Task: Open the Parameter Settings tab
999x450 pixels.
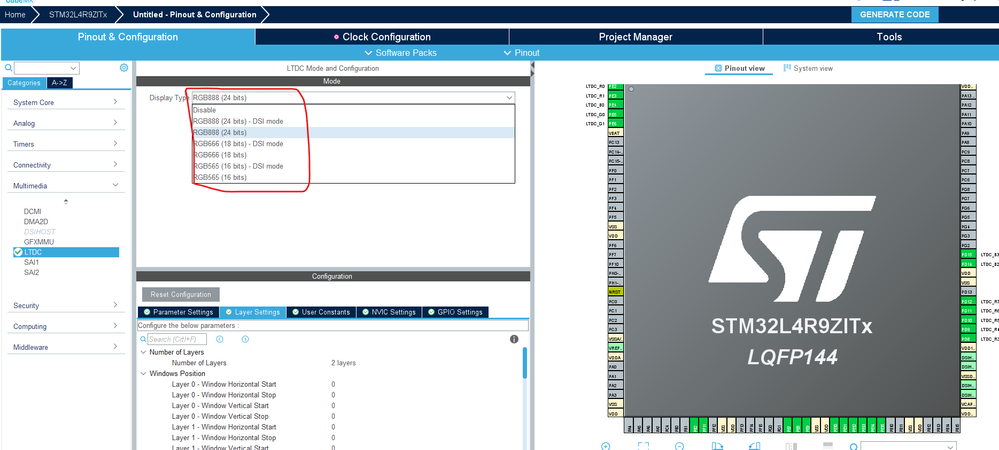Action: coord(178,312)
